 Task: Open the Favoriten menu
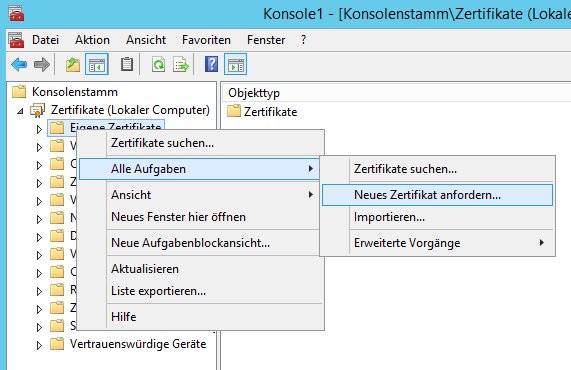coord(206,40)
